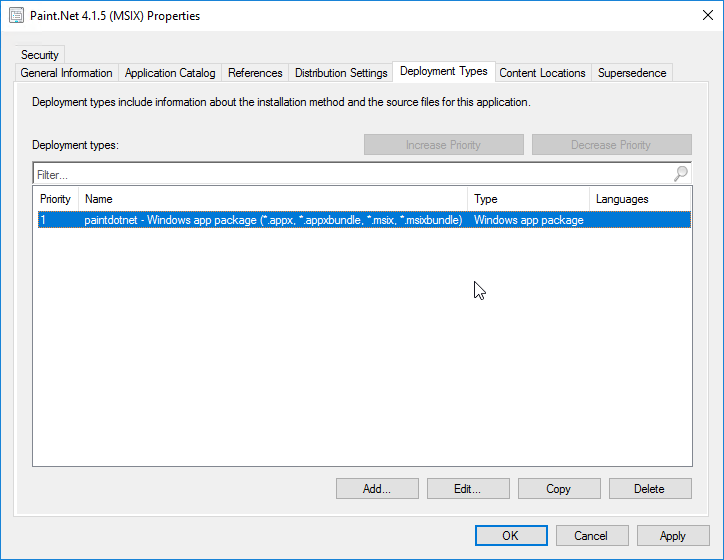Open the References tab
This screenshot has width=724, height=560.
click(255, 73)
